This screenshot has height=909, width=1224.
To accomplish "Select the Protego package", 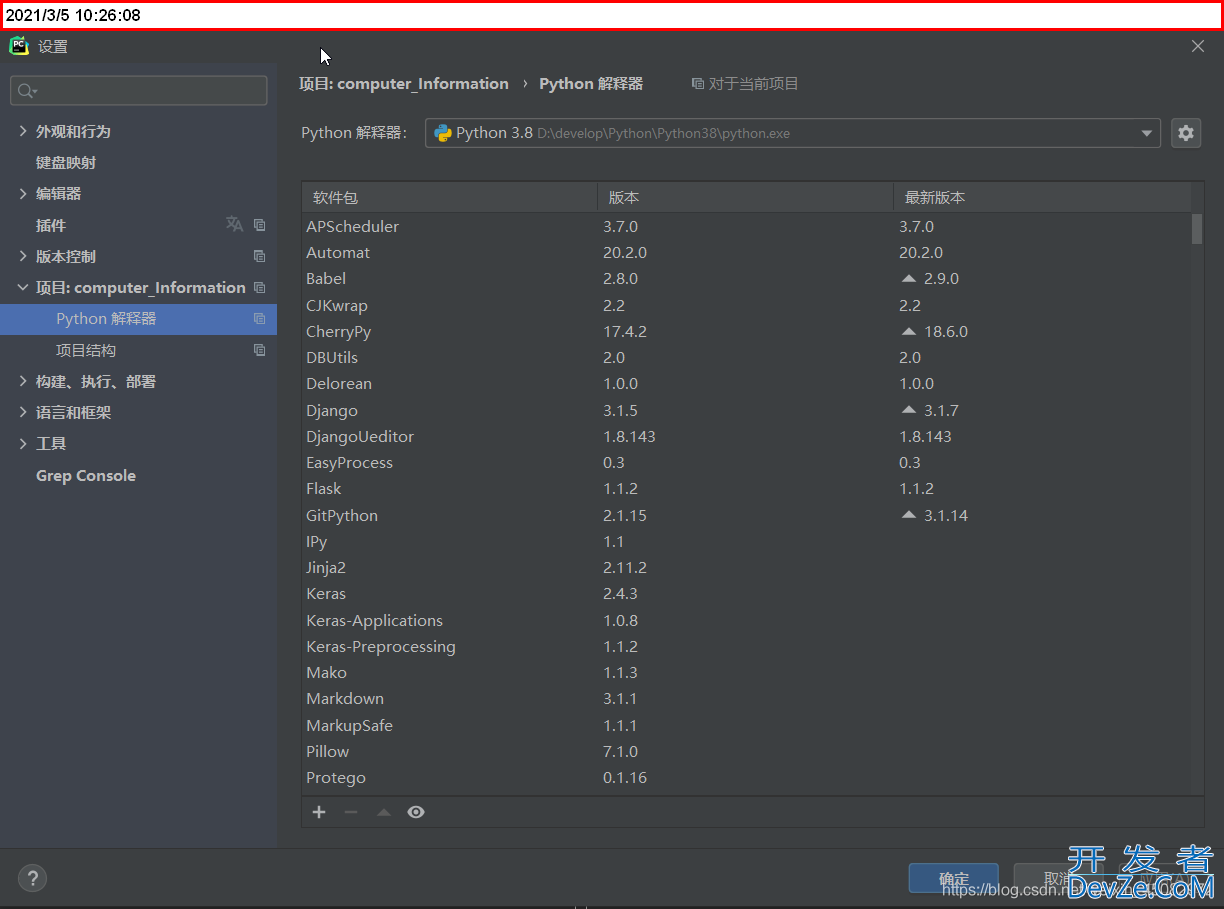I will tap(746, 777).
